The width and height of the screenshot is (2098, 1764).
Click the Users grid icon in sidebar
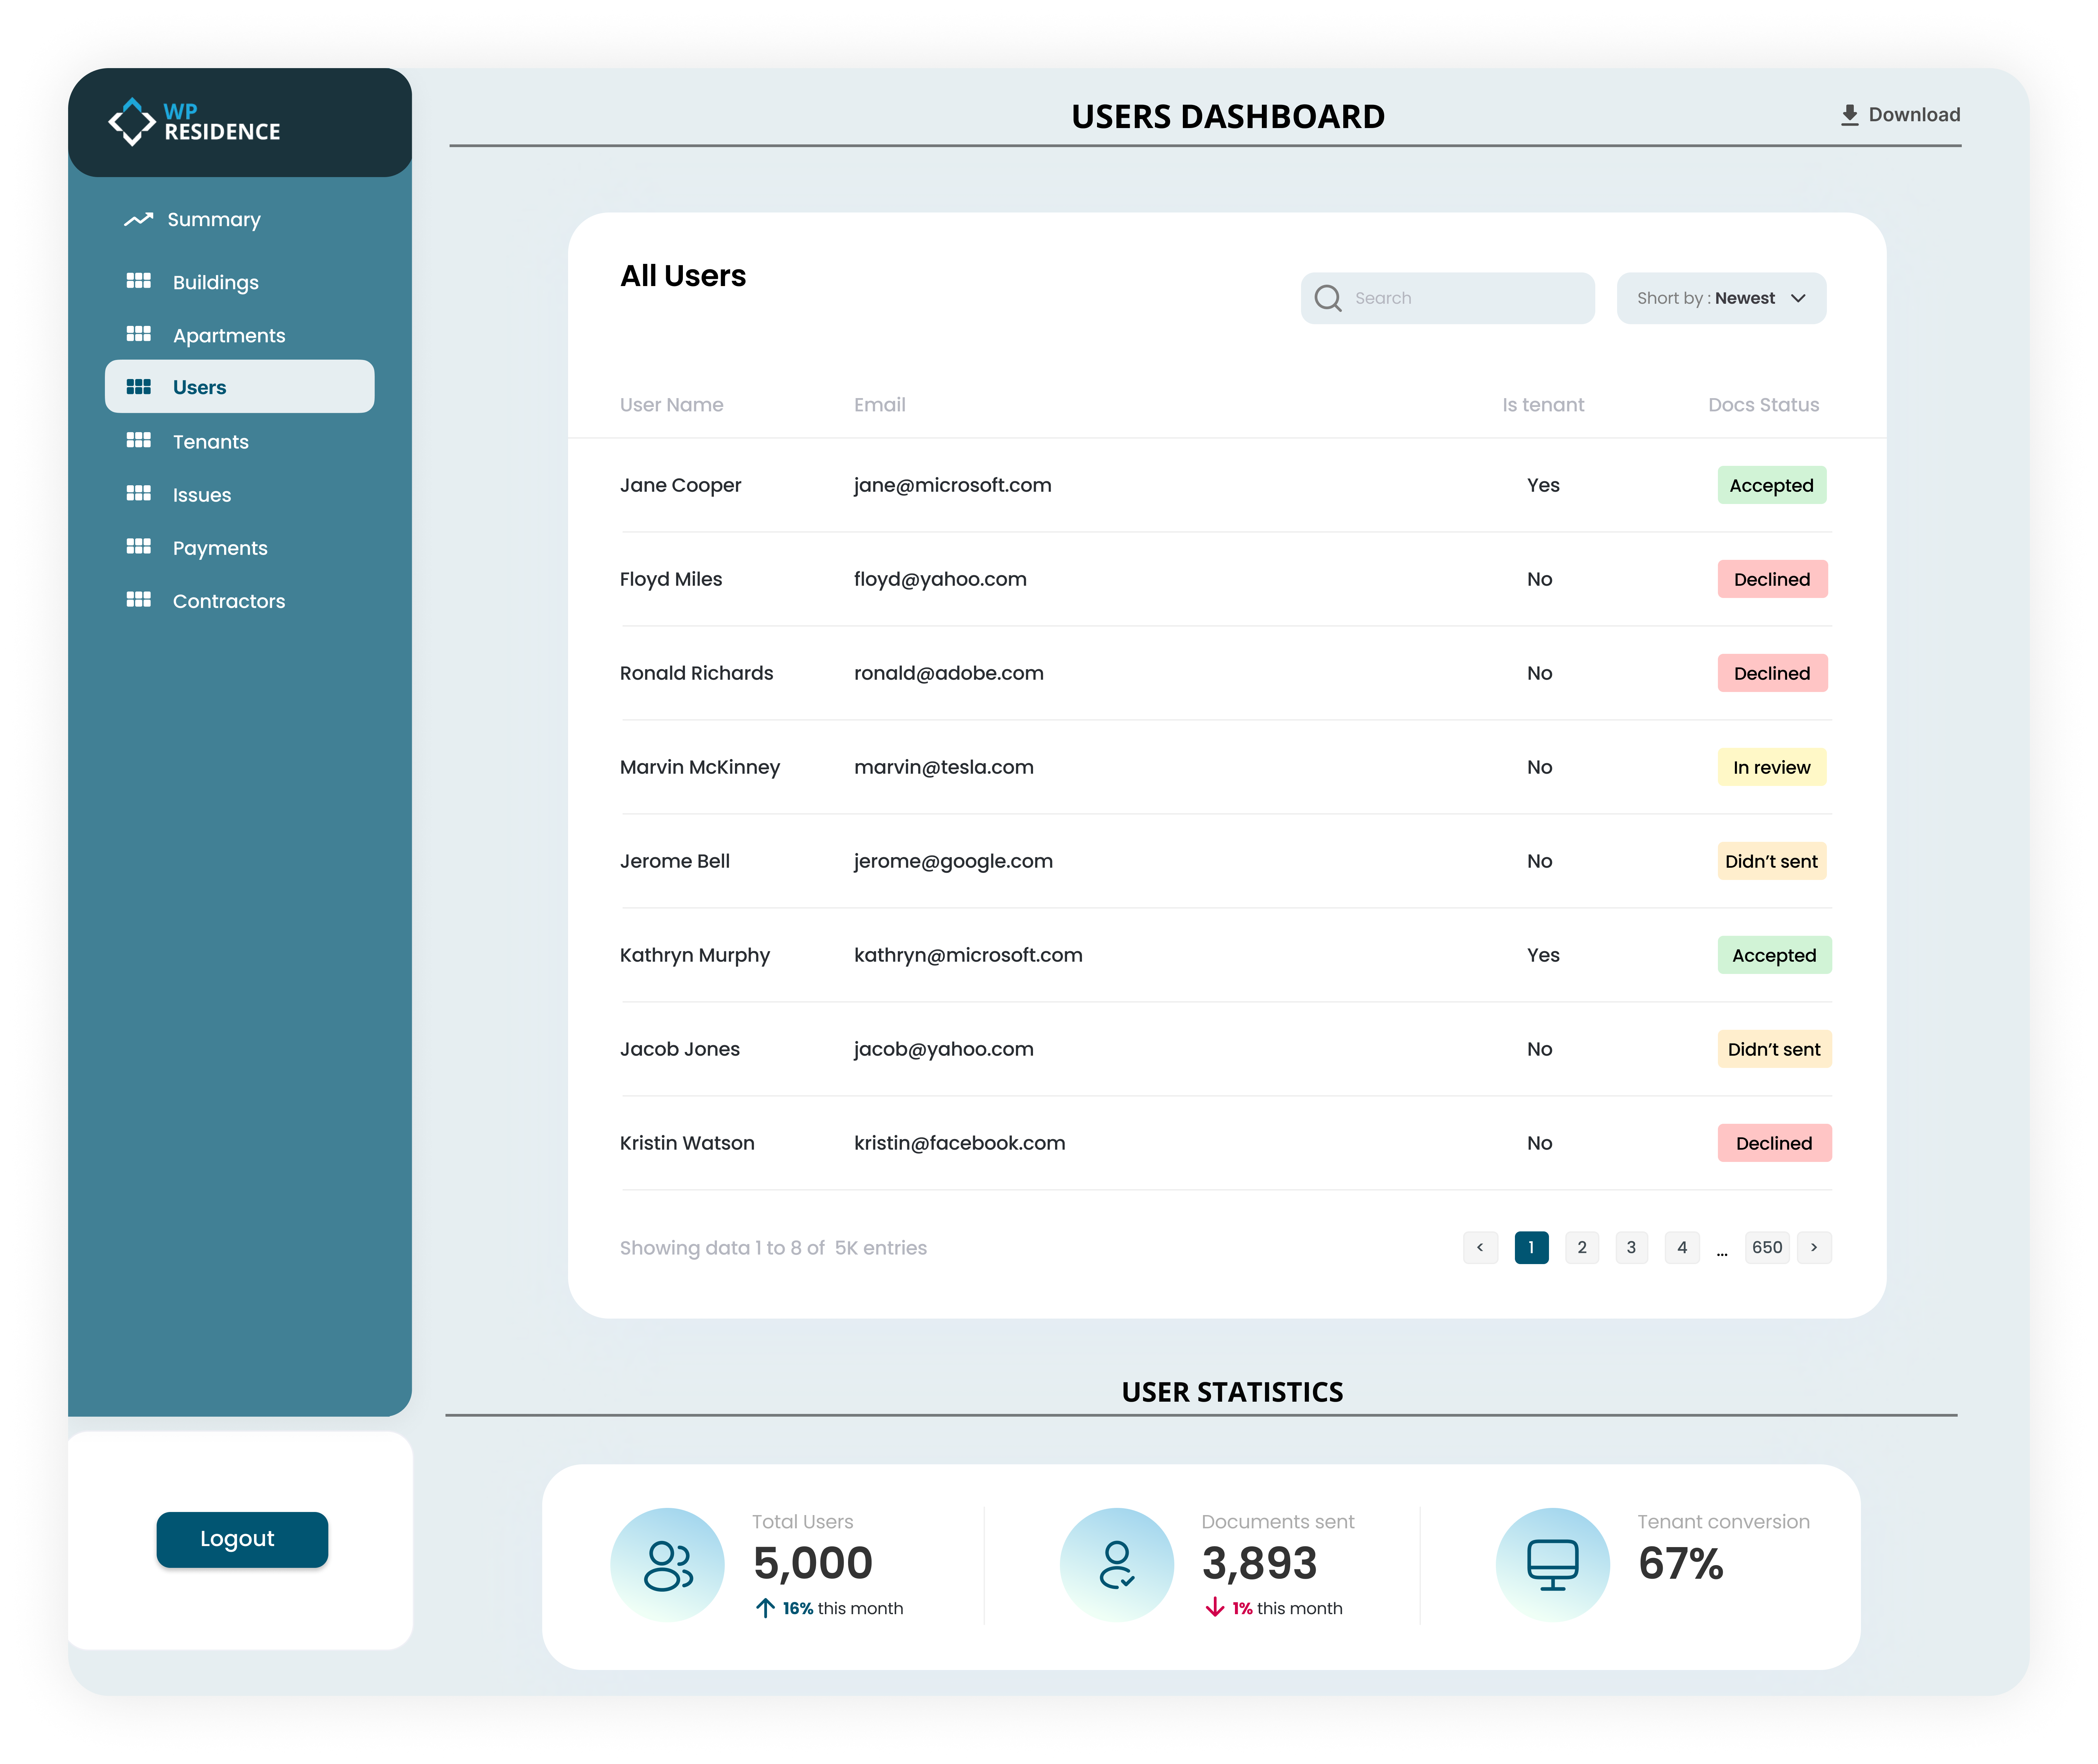pos(139,387)
